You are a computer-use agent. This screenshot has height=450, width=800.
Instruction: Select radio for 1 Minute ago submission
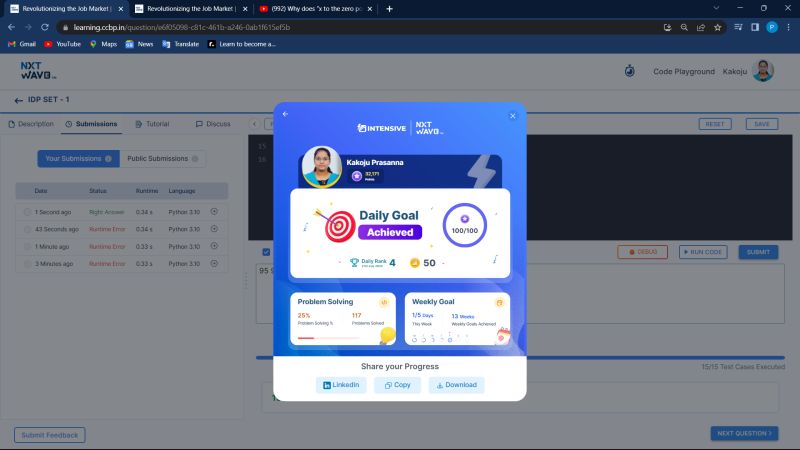pyautogui.click(x=27, y=246)
